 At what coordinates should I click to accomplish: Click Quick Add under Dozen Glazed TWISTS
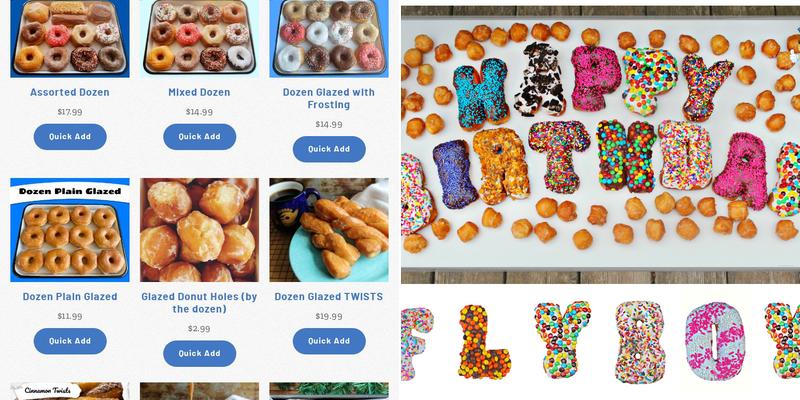(x=329, y=341)
